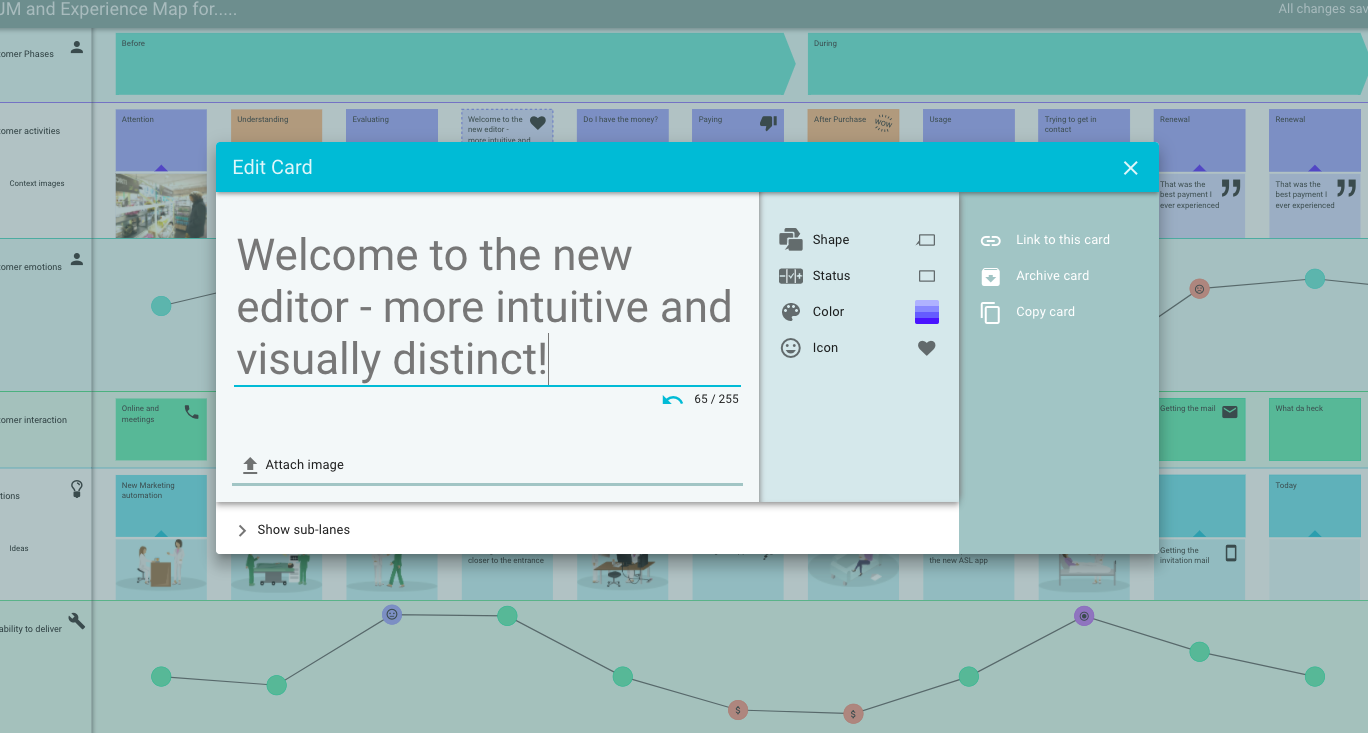Click the lightbulb lane icon

coord(77,489)
